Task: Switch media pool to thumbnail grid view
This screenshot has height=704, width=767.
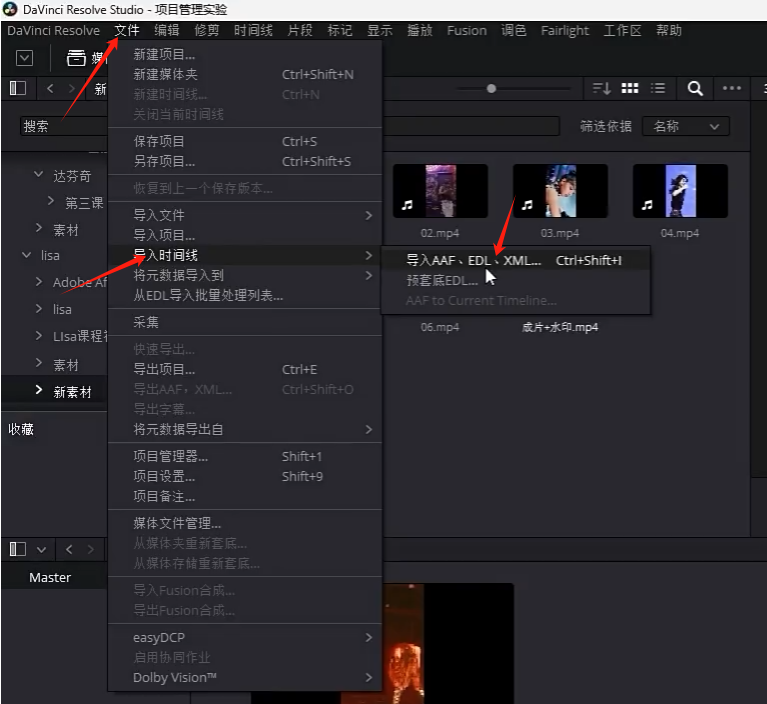Action: pos(630,89)
